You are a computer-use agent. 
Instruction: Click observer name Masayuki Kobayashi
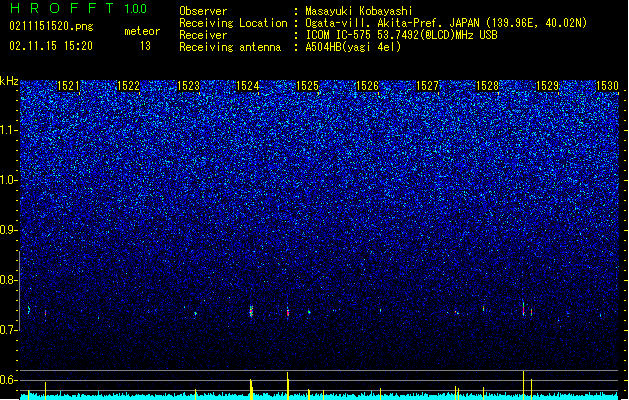point(359,11)
